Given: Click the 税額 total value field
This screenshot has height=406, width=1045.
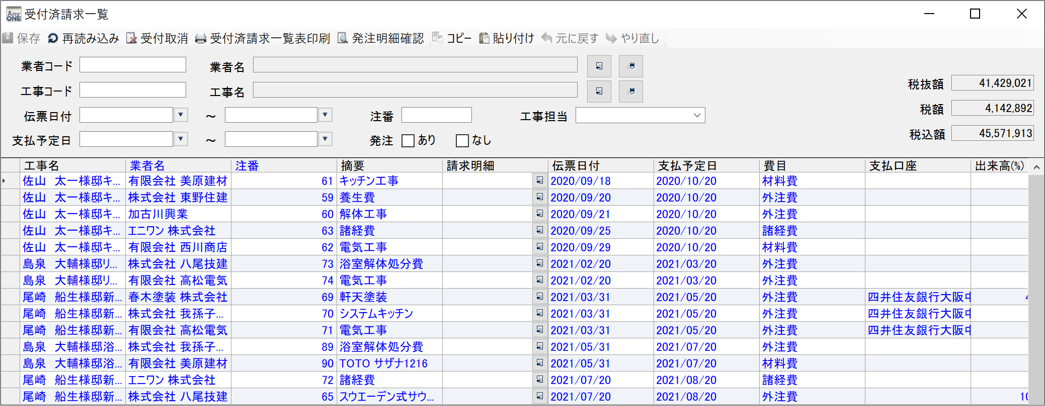Looking at the screenshot, I should [992, 109].
